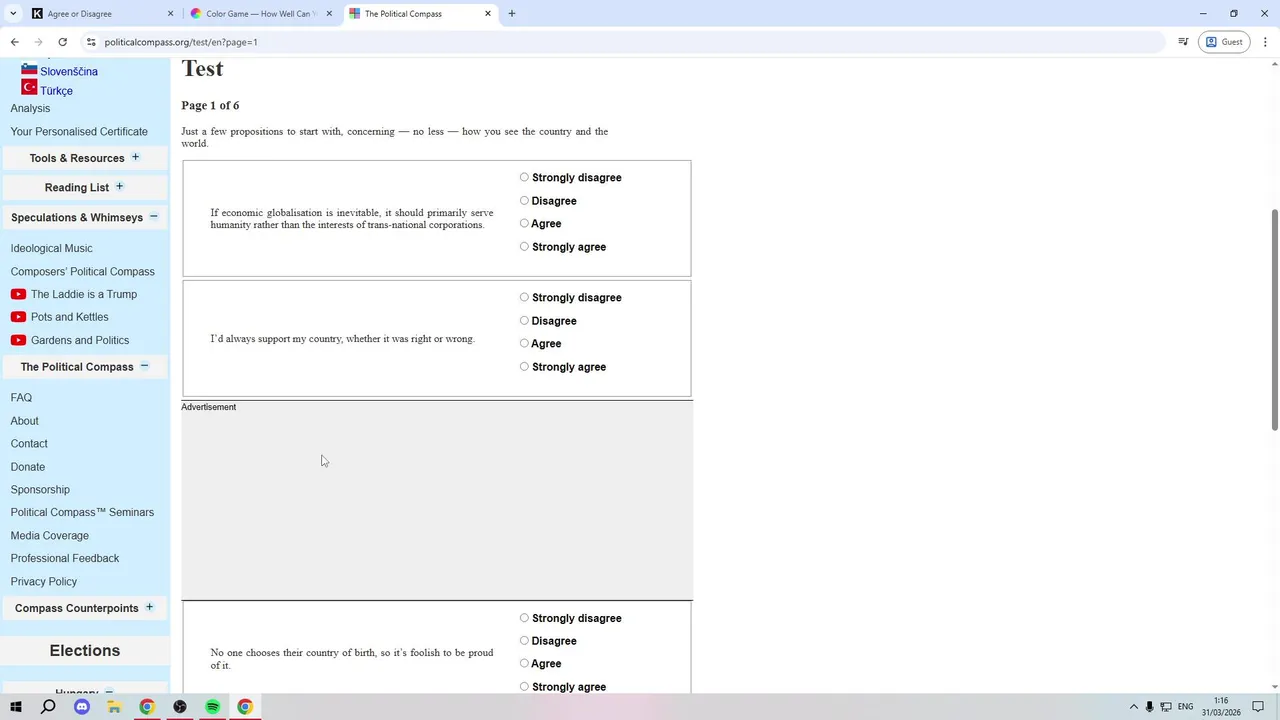Select Disagree for 'support my country' proposition
The image size is (1280, 720).
click(x=524, y=320)
